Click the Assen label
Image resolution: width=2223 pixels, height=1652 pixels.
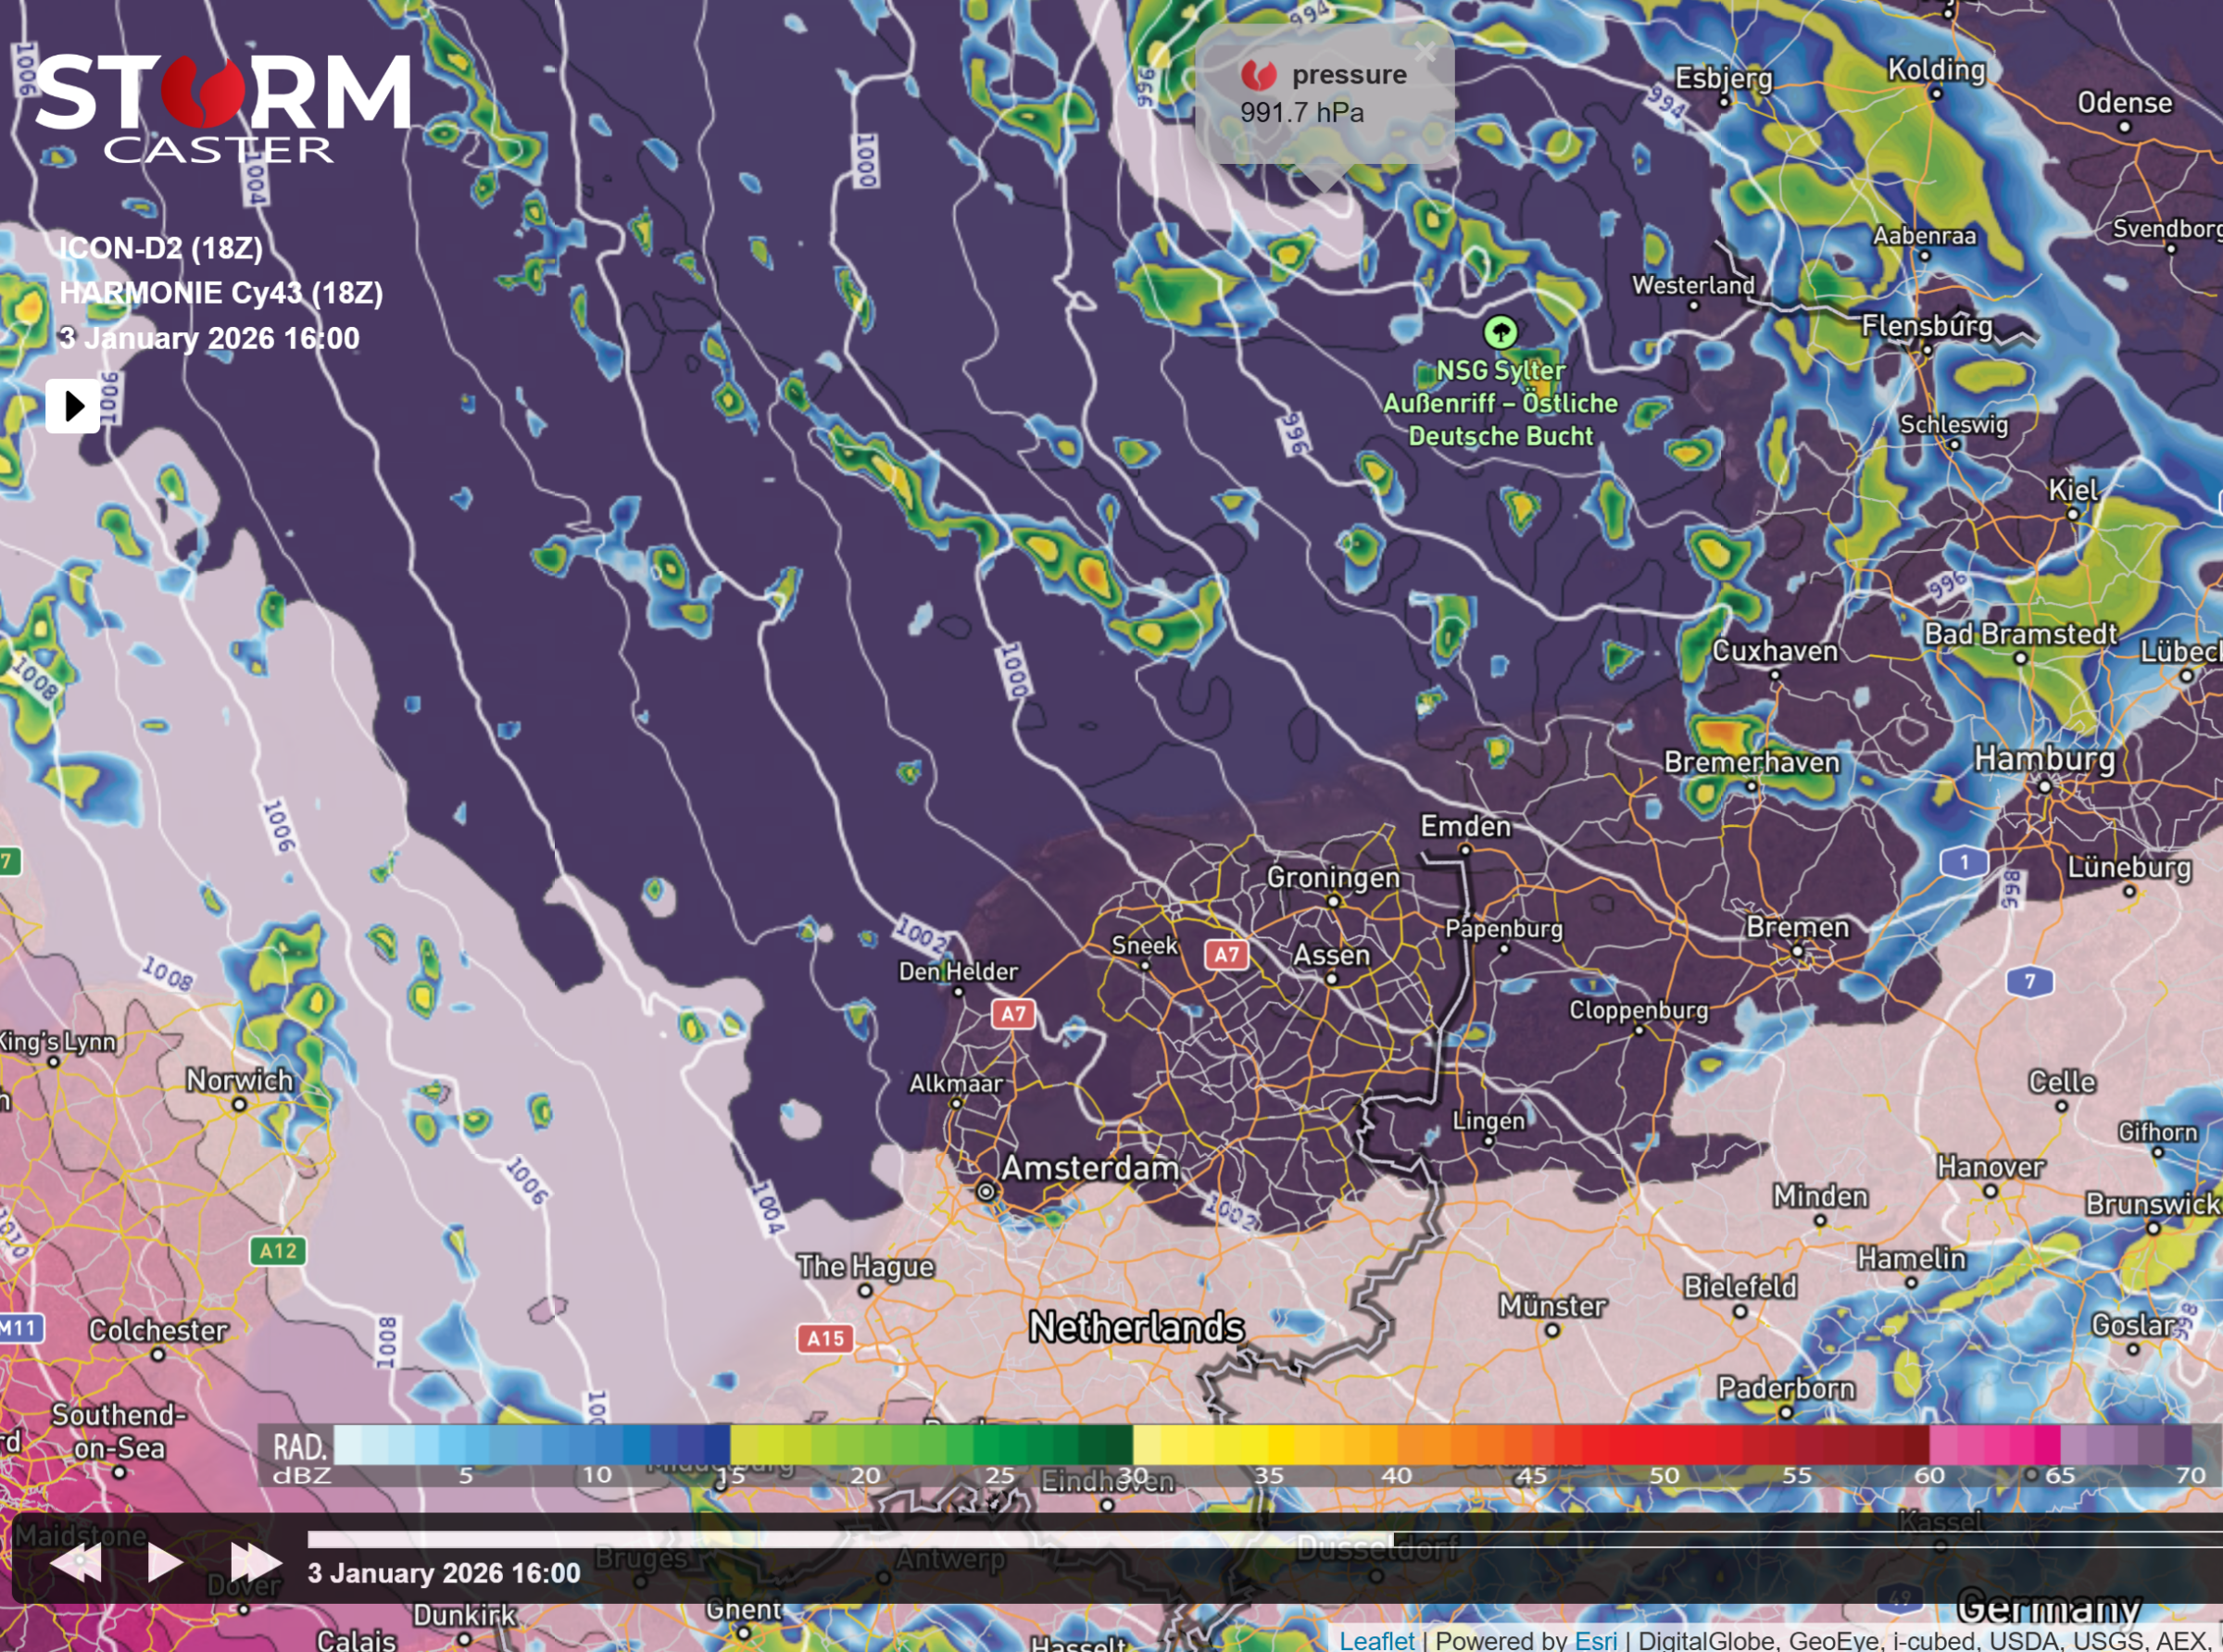pyautogui.click(x=1331, y=954)
